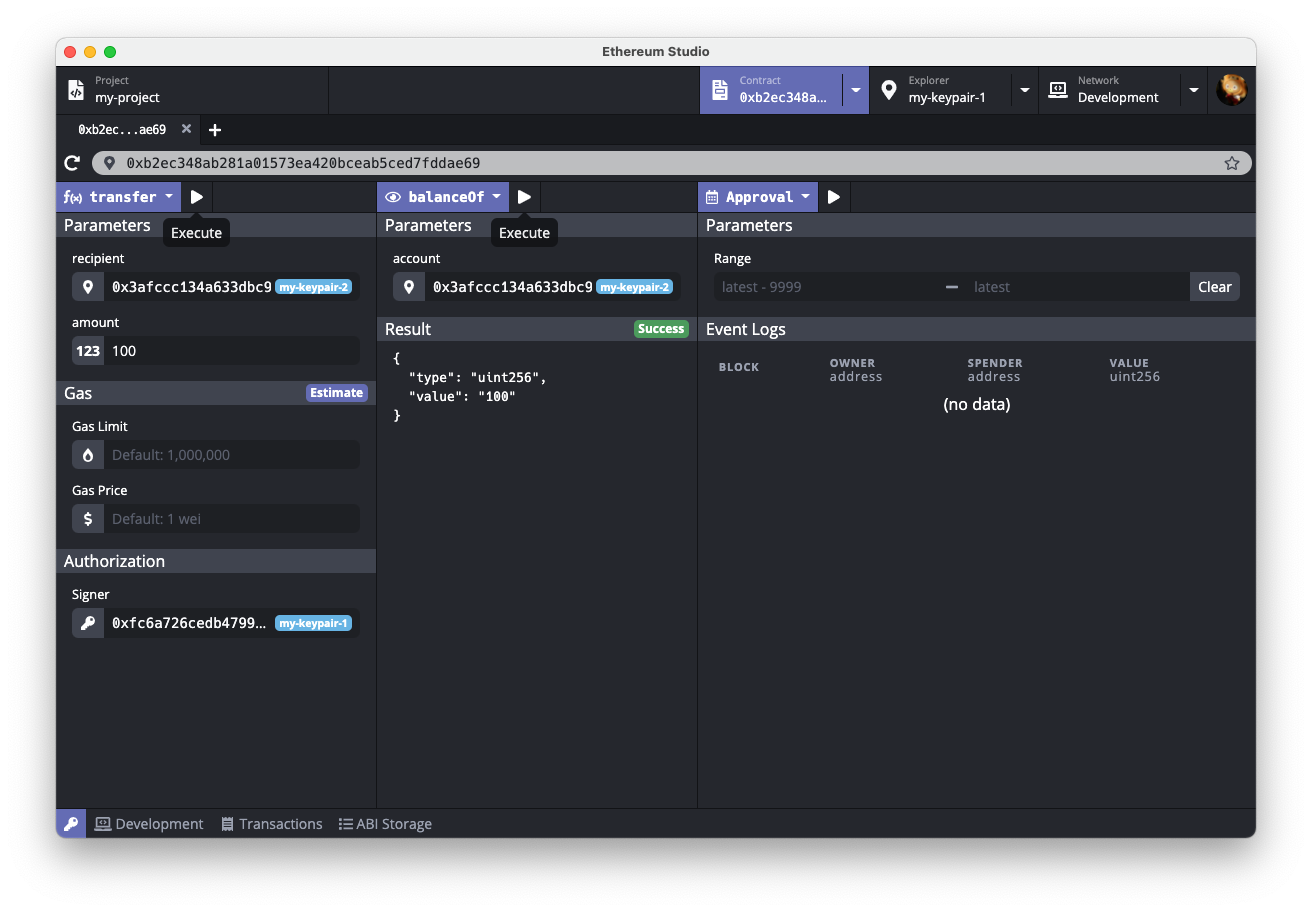
Task: Focus the Gas Price input
Action: (x=231, y=519)
